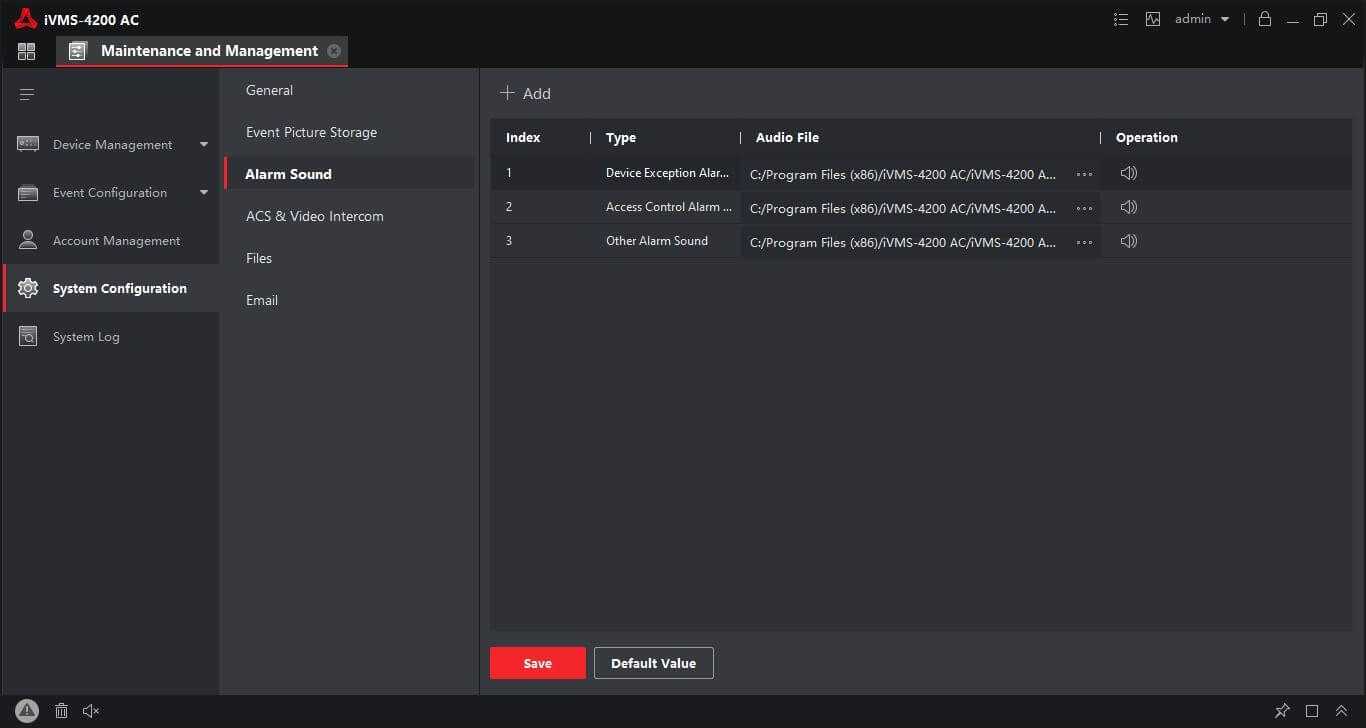Viewport: 1366px width, 728px height.
Task: Open the alarm warning icon in status bar
Action: click(27, 711)
